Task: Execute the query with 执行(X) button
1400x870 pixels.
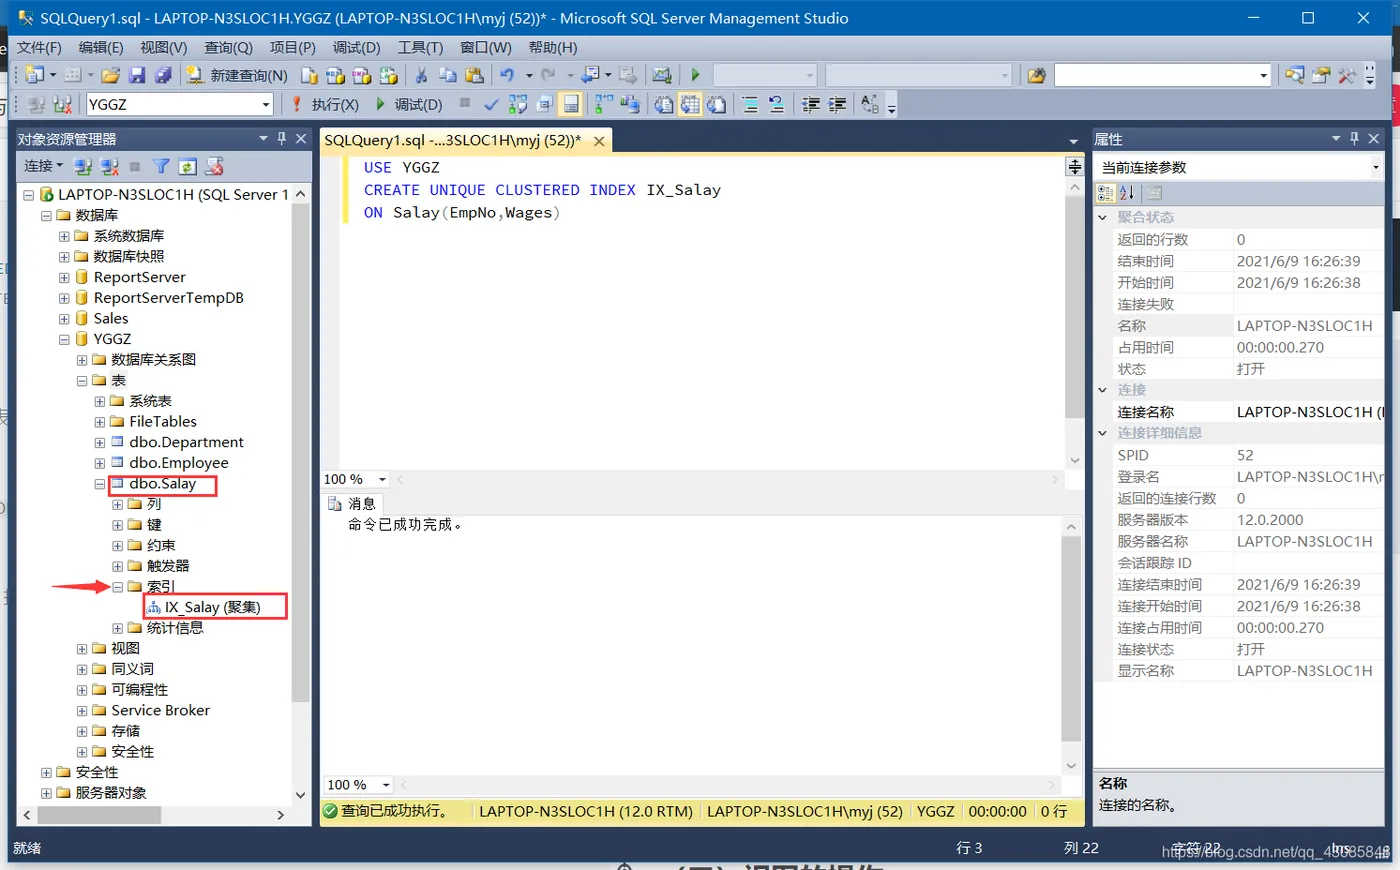Action: pyautogui.click(x=325, y=104)
